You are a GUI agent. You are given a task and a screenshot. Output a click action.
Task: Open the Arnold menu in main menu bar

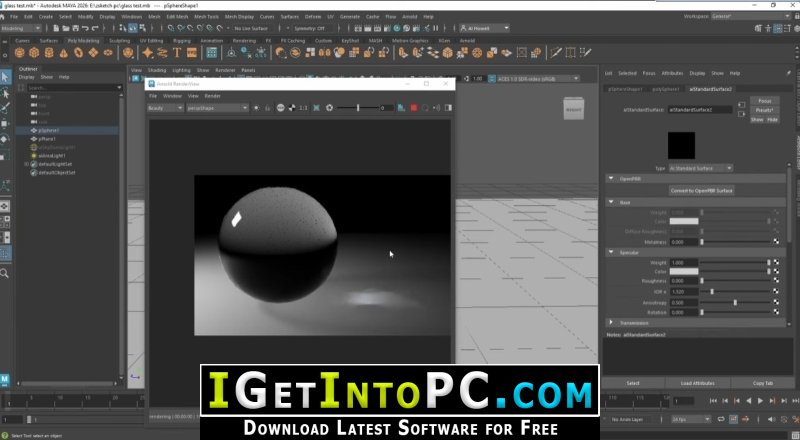point(410,17)
